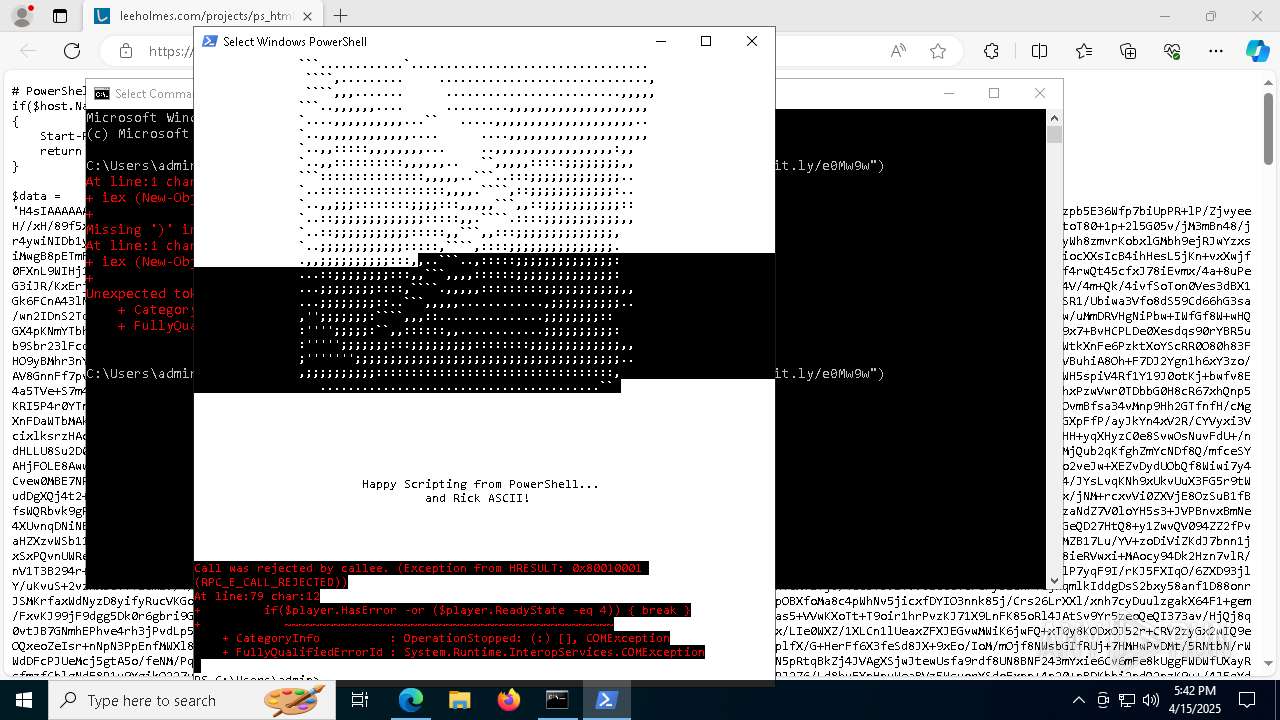Open Edge settings and more menu

coord(1216,51)
